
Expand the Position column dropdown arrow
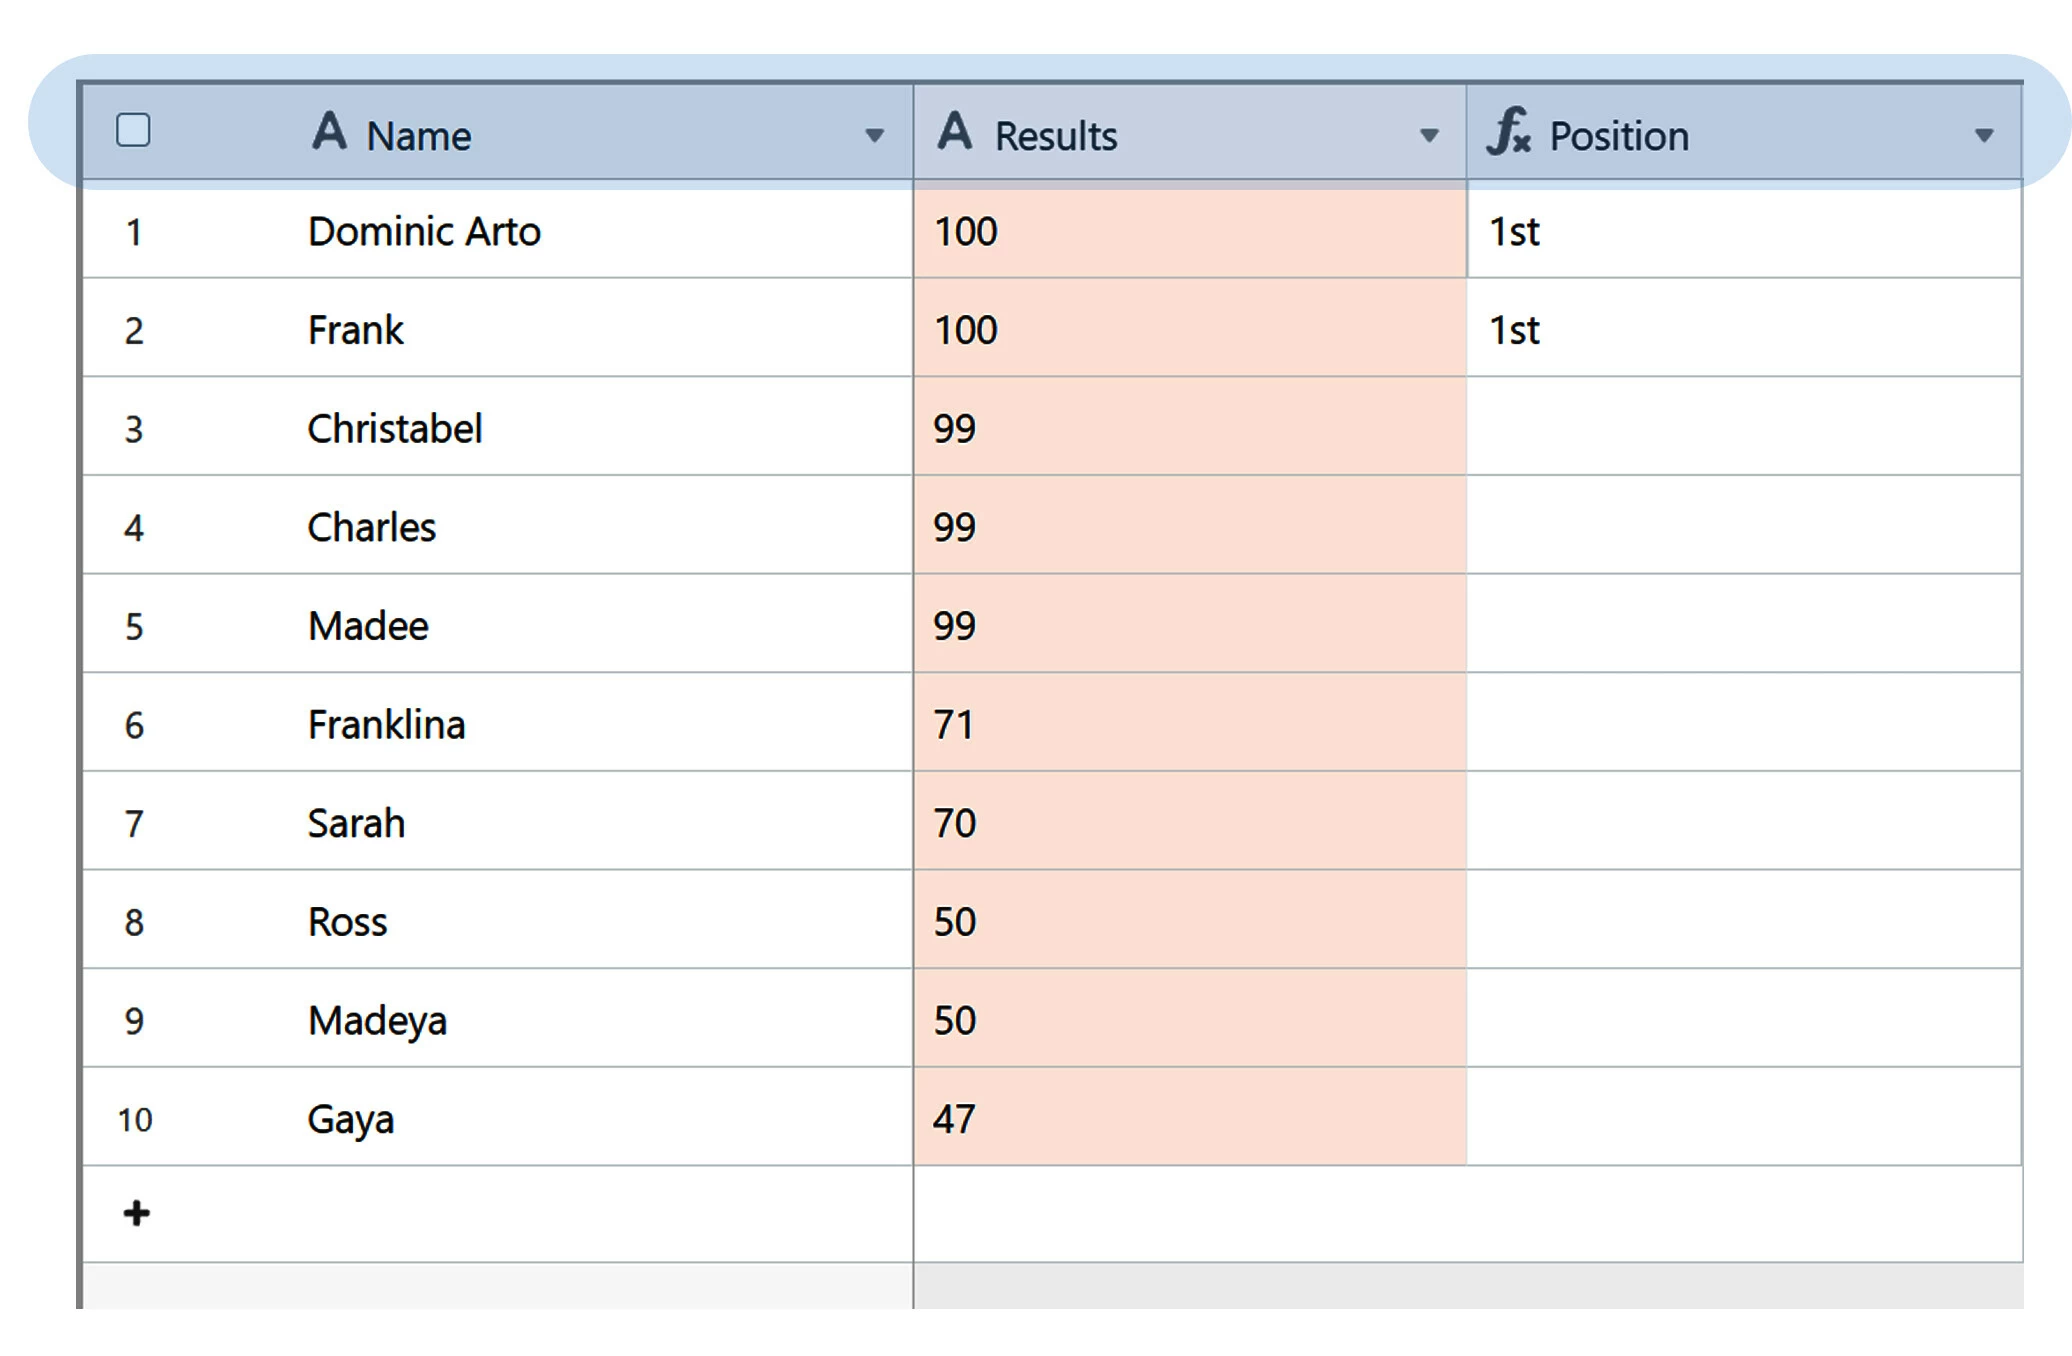pos(1984,135)
